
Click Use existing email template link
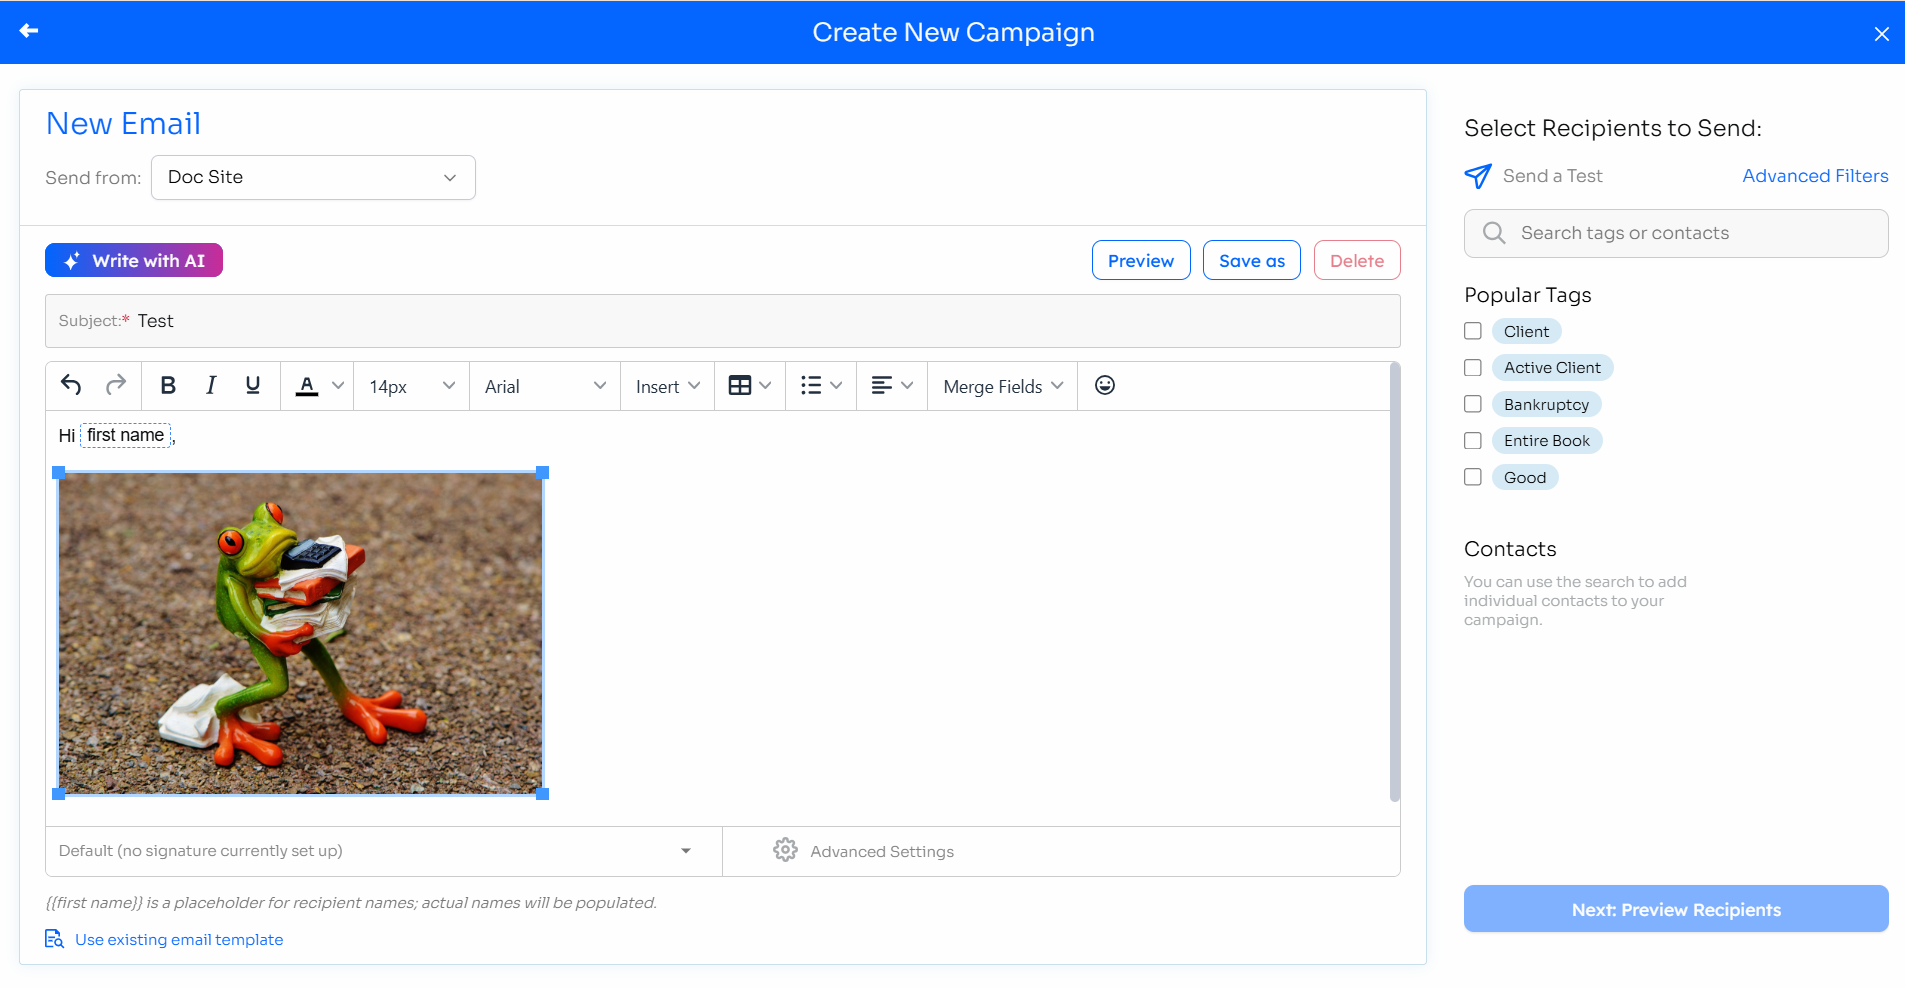[179, 939]
